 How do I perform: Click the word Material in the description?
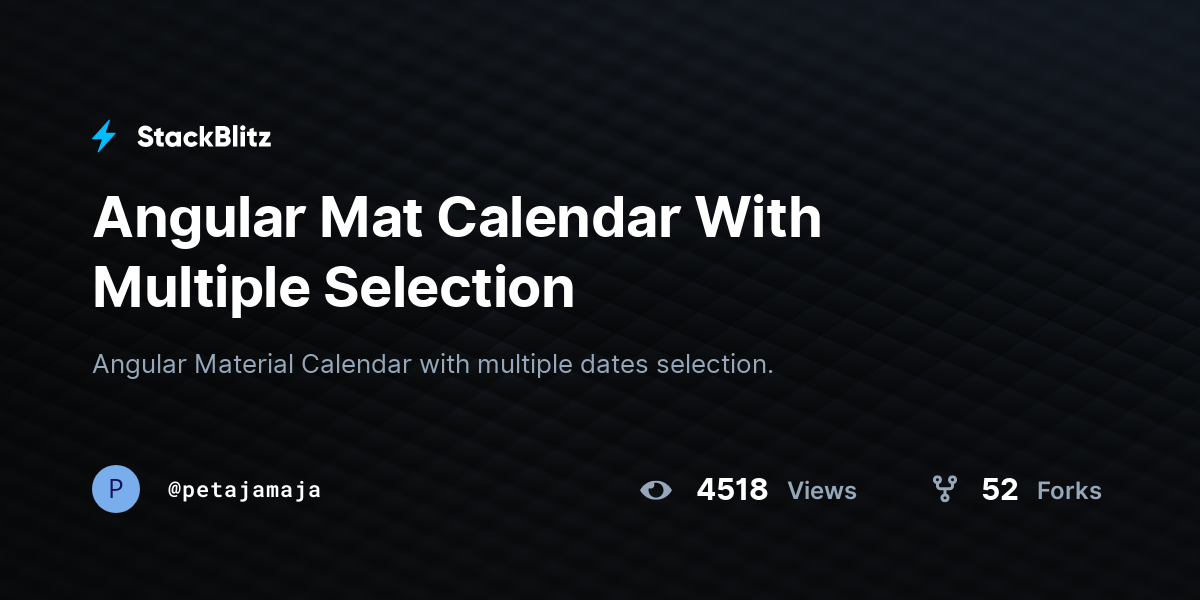pyautogui.click(x=244, y=364)
